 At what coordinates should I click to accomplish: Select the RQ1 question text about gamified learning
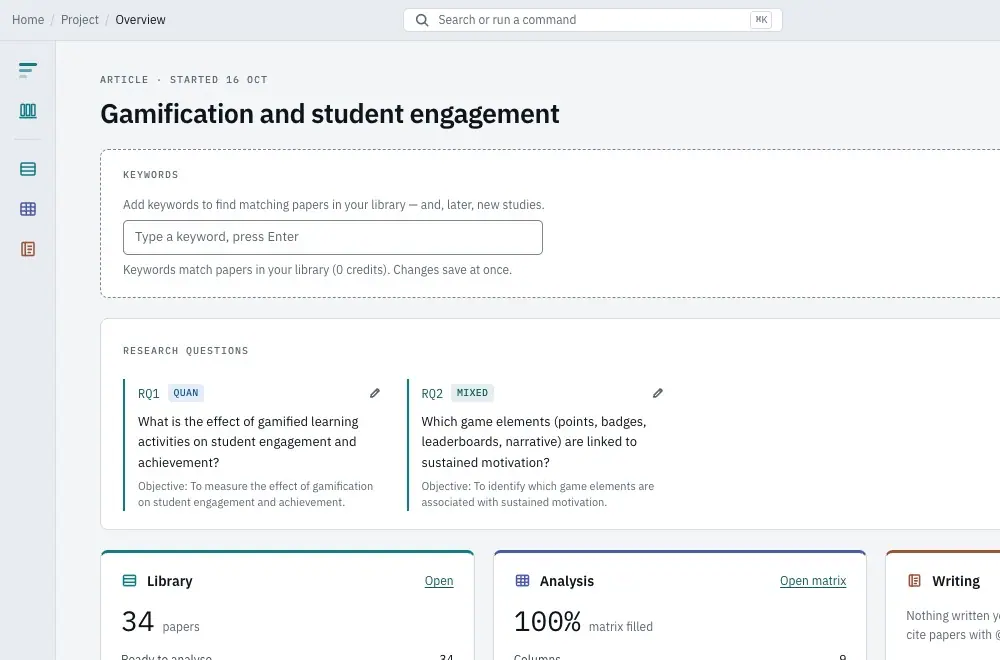(x=248, y=442)
